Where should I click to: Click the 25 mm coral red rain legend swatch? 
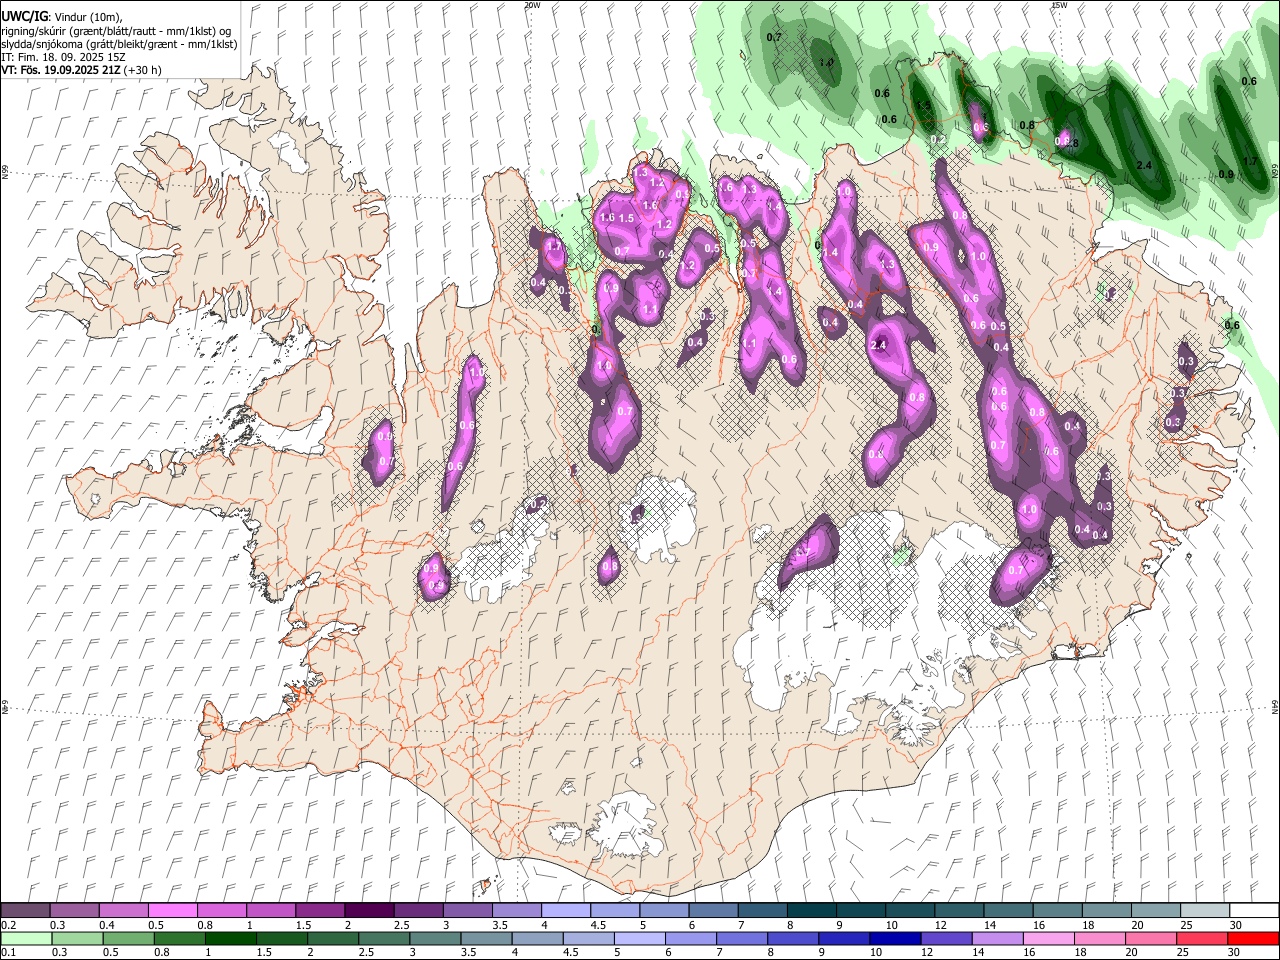(1201, 939)
